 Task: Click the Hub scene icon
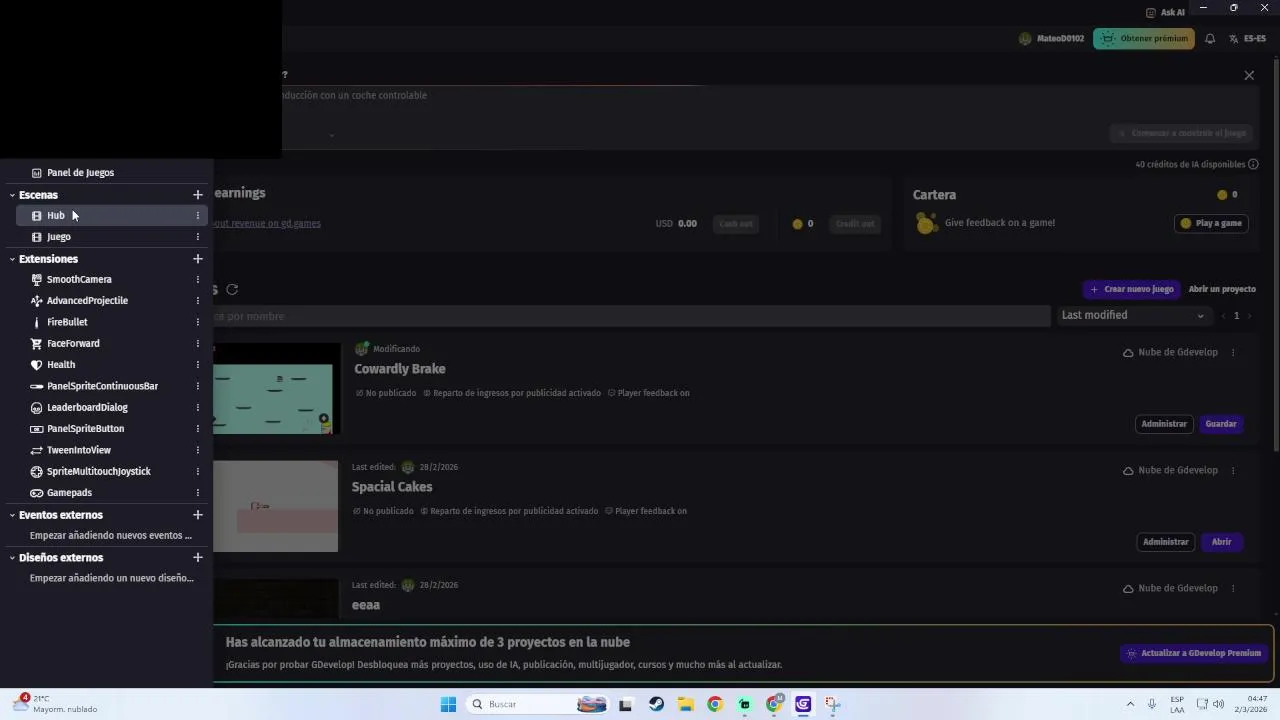click(x=37, y=216)
